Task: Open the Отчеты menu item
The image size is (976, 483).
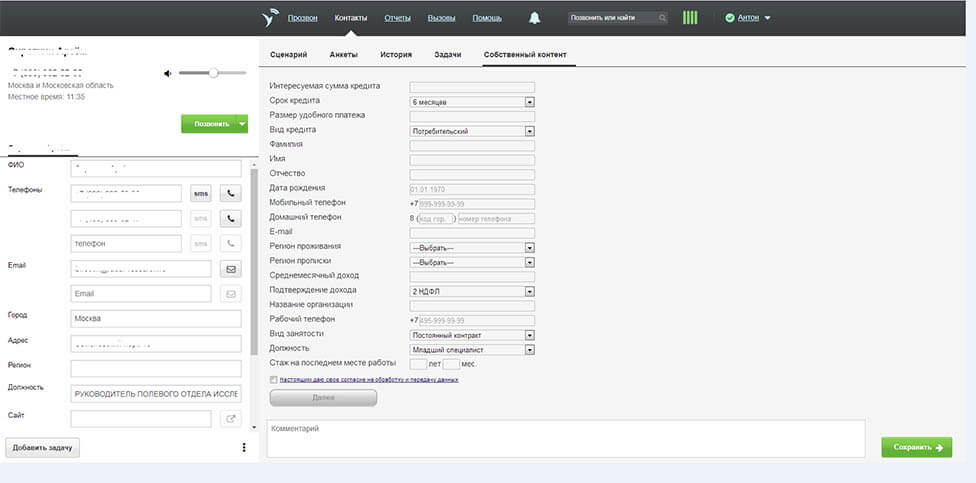Action: 397,18
